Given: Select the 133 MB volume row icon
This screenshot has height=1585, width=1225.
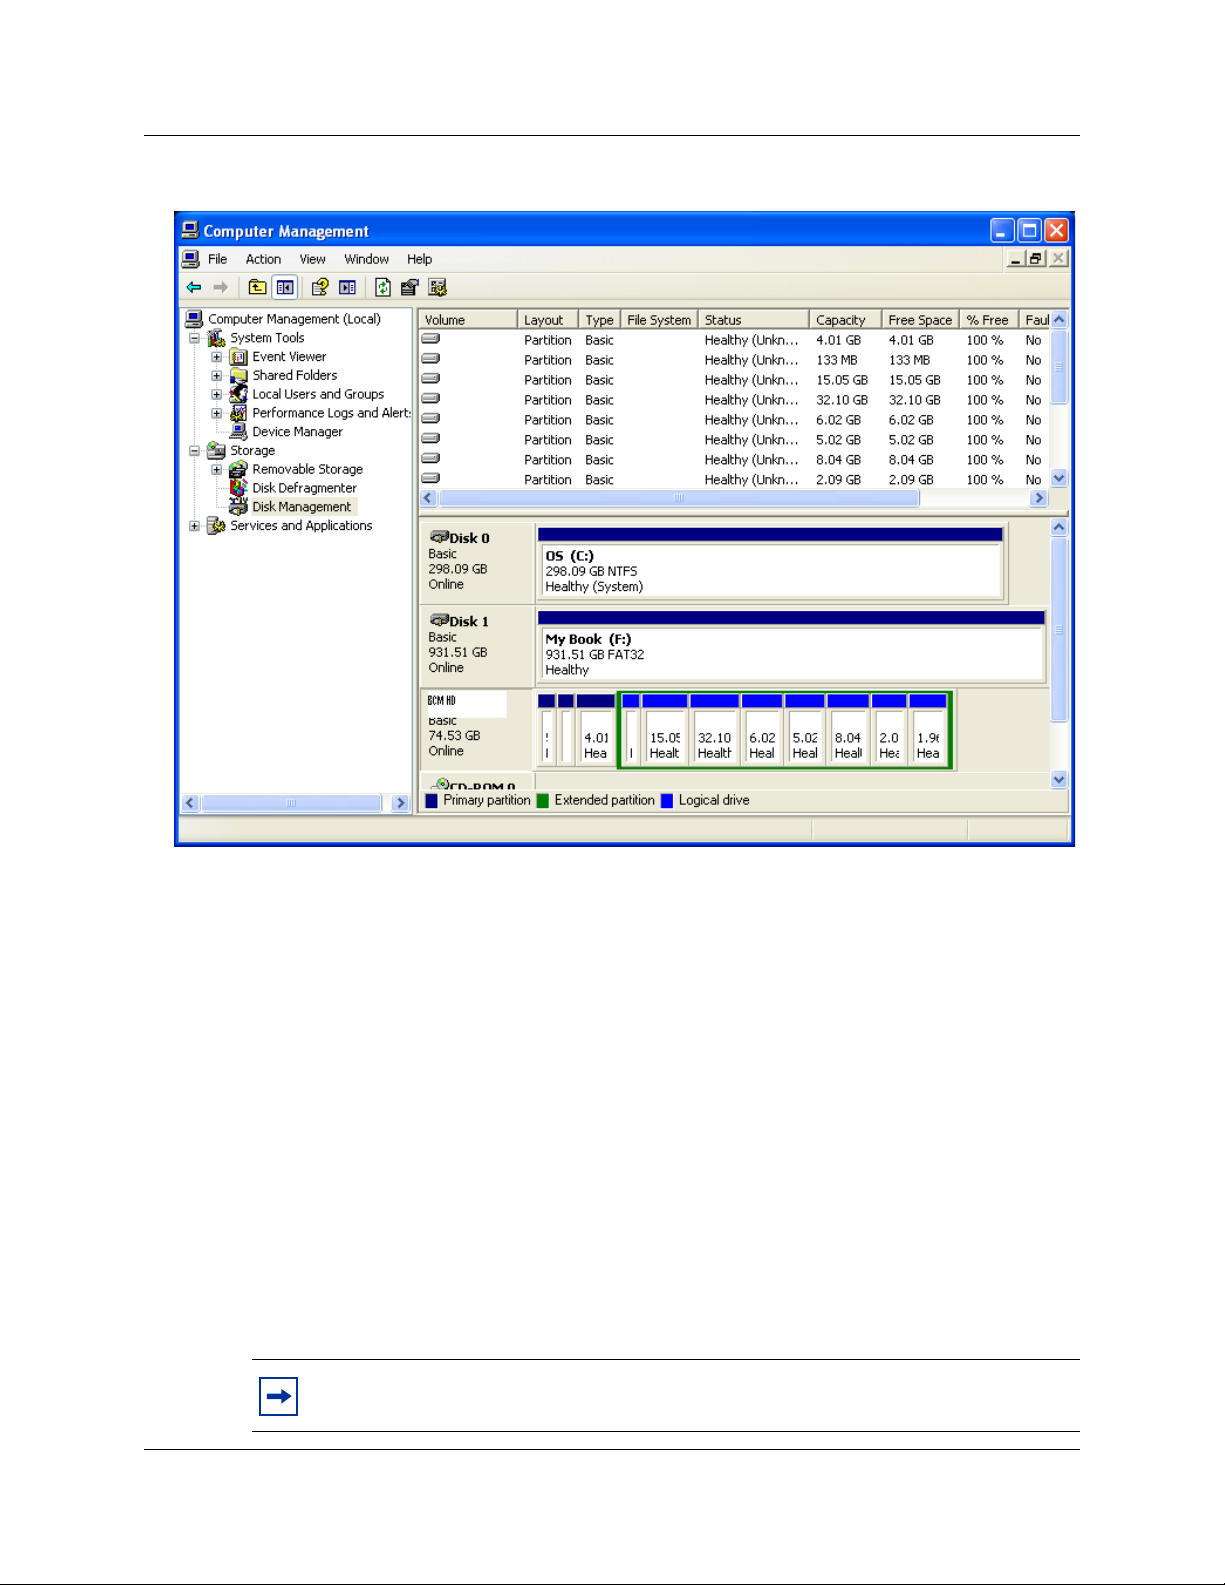Looking at the screenshot, I should coord(431,359).
